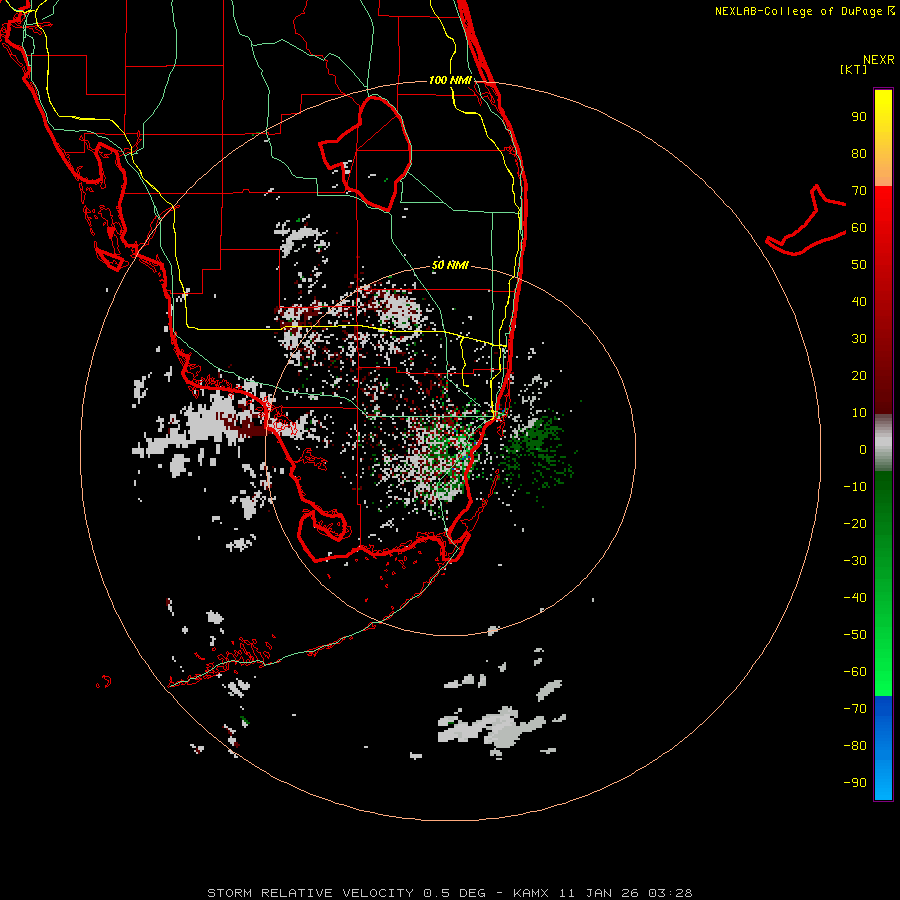The width and height of the screenshot is (900, 900).
Task: Select the positive 20 scale value
Action: point(859,376)
